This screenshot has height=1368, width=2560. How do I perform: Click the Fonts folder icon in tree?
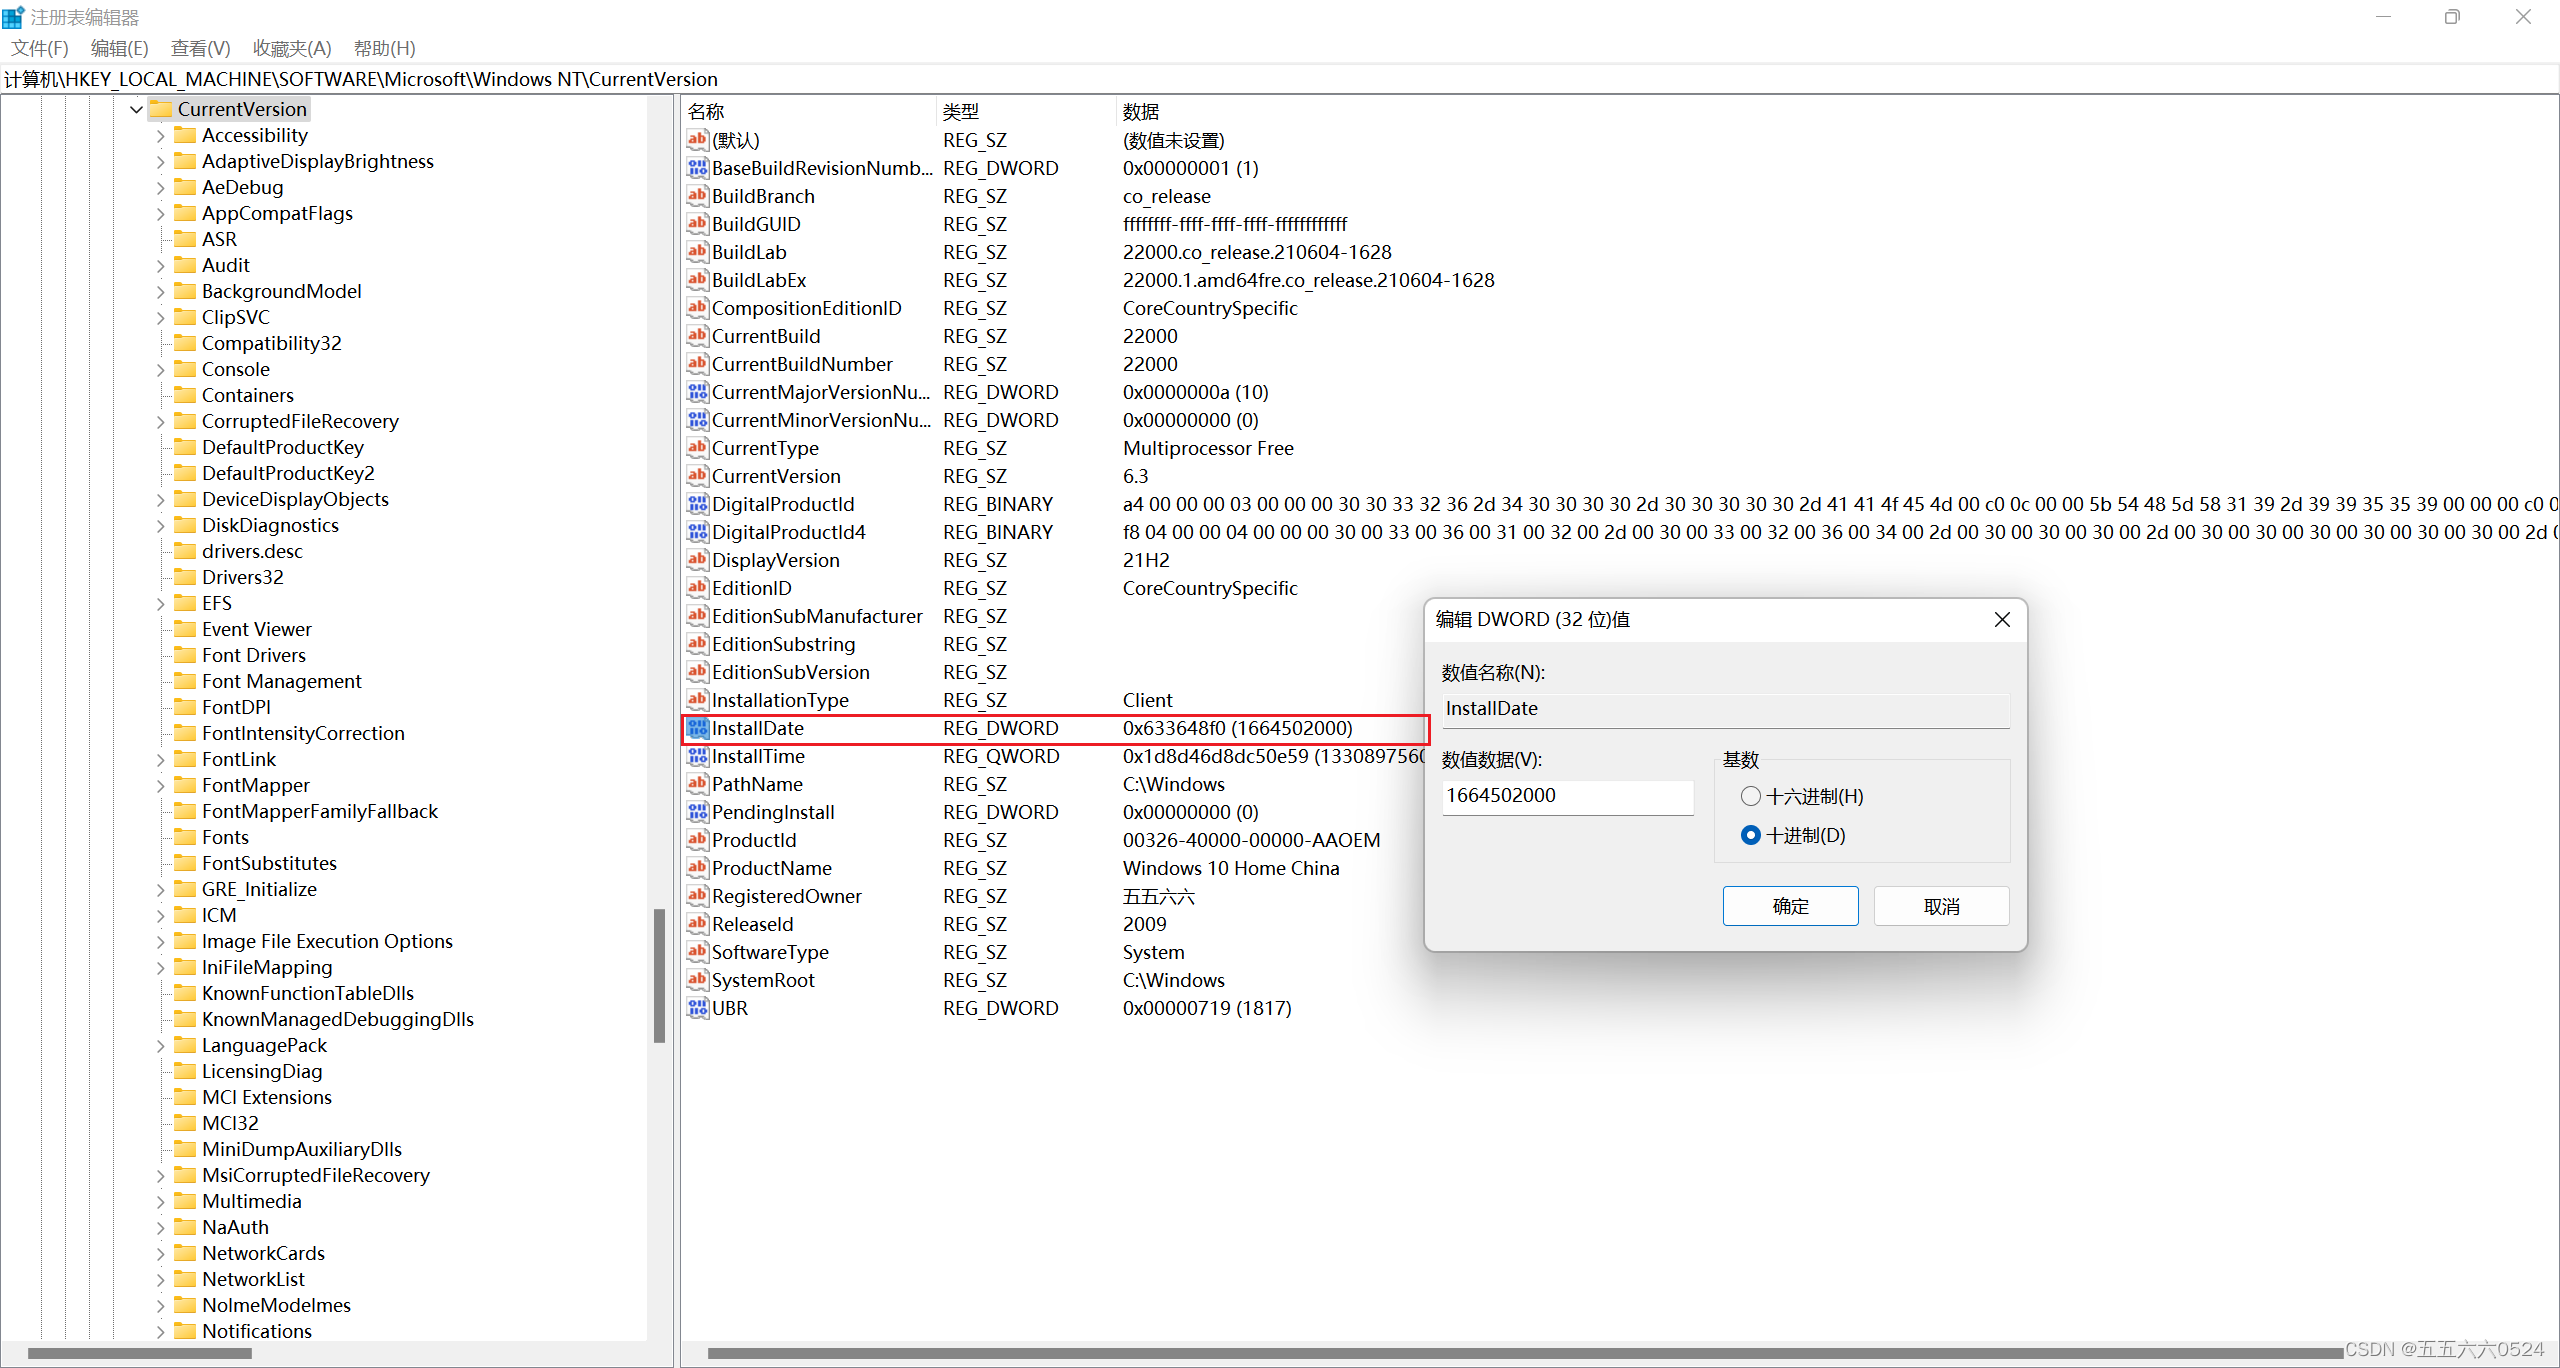click(185, 837)
